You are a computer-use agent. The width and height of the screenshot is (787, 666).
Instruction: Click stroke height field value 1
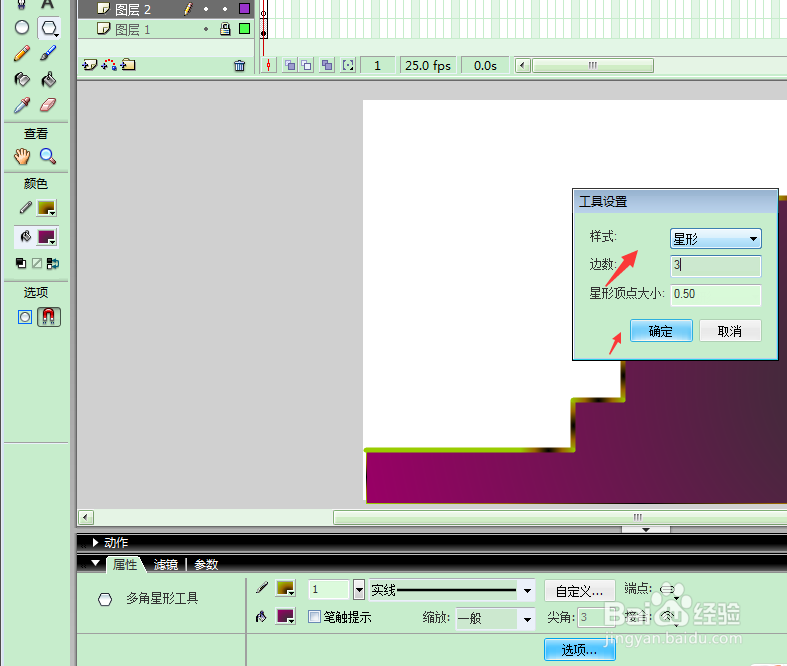pos(328,589)
